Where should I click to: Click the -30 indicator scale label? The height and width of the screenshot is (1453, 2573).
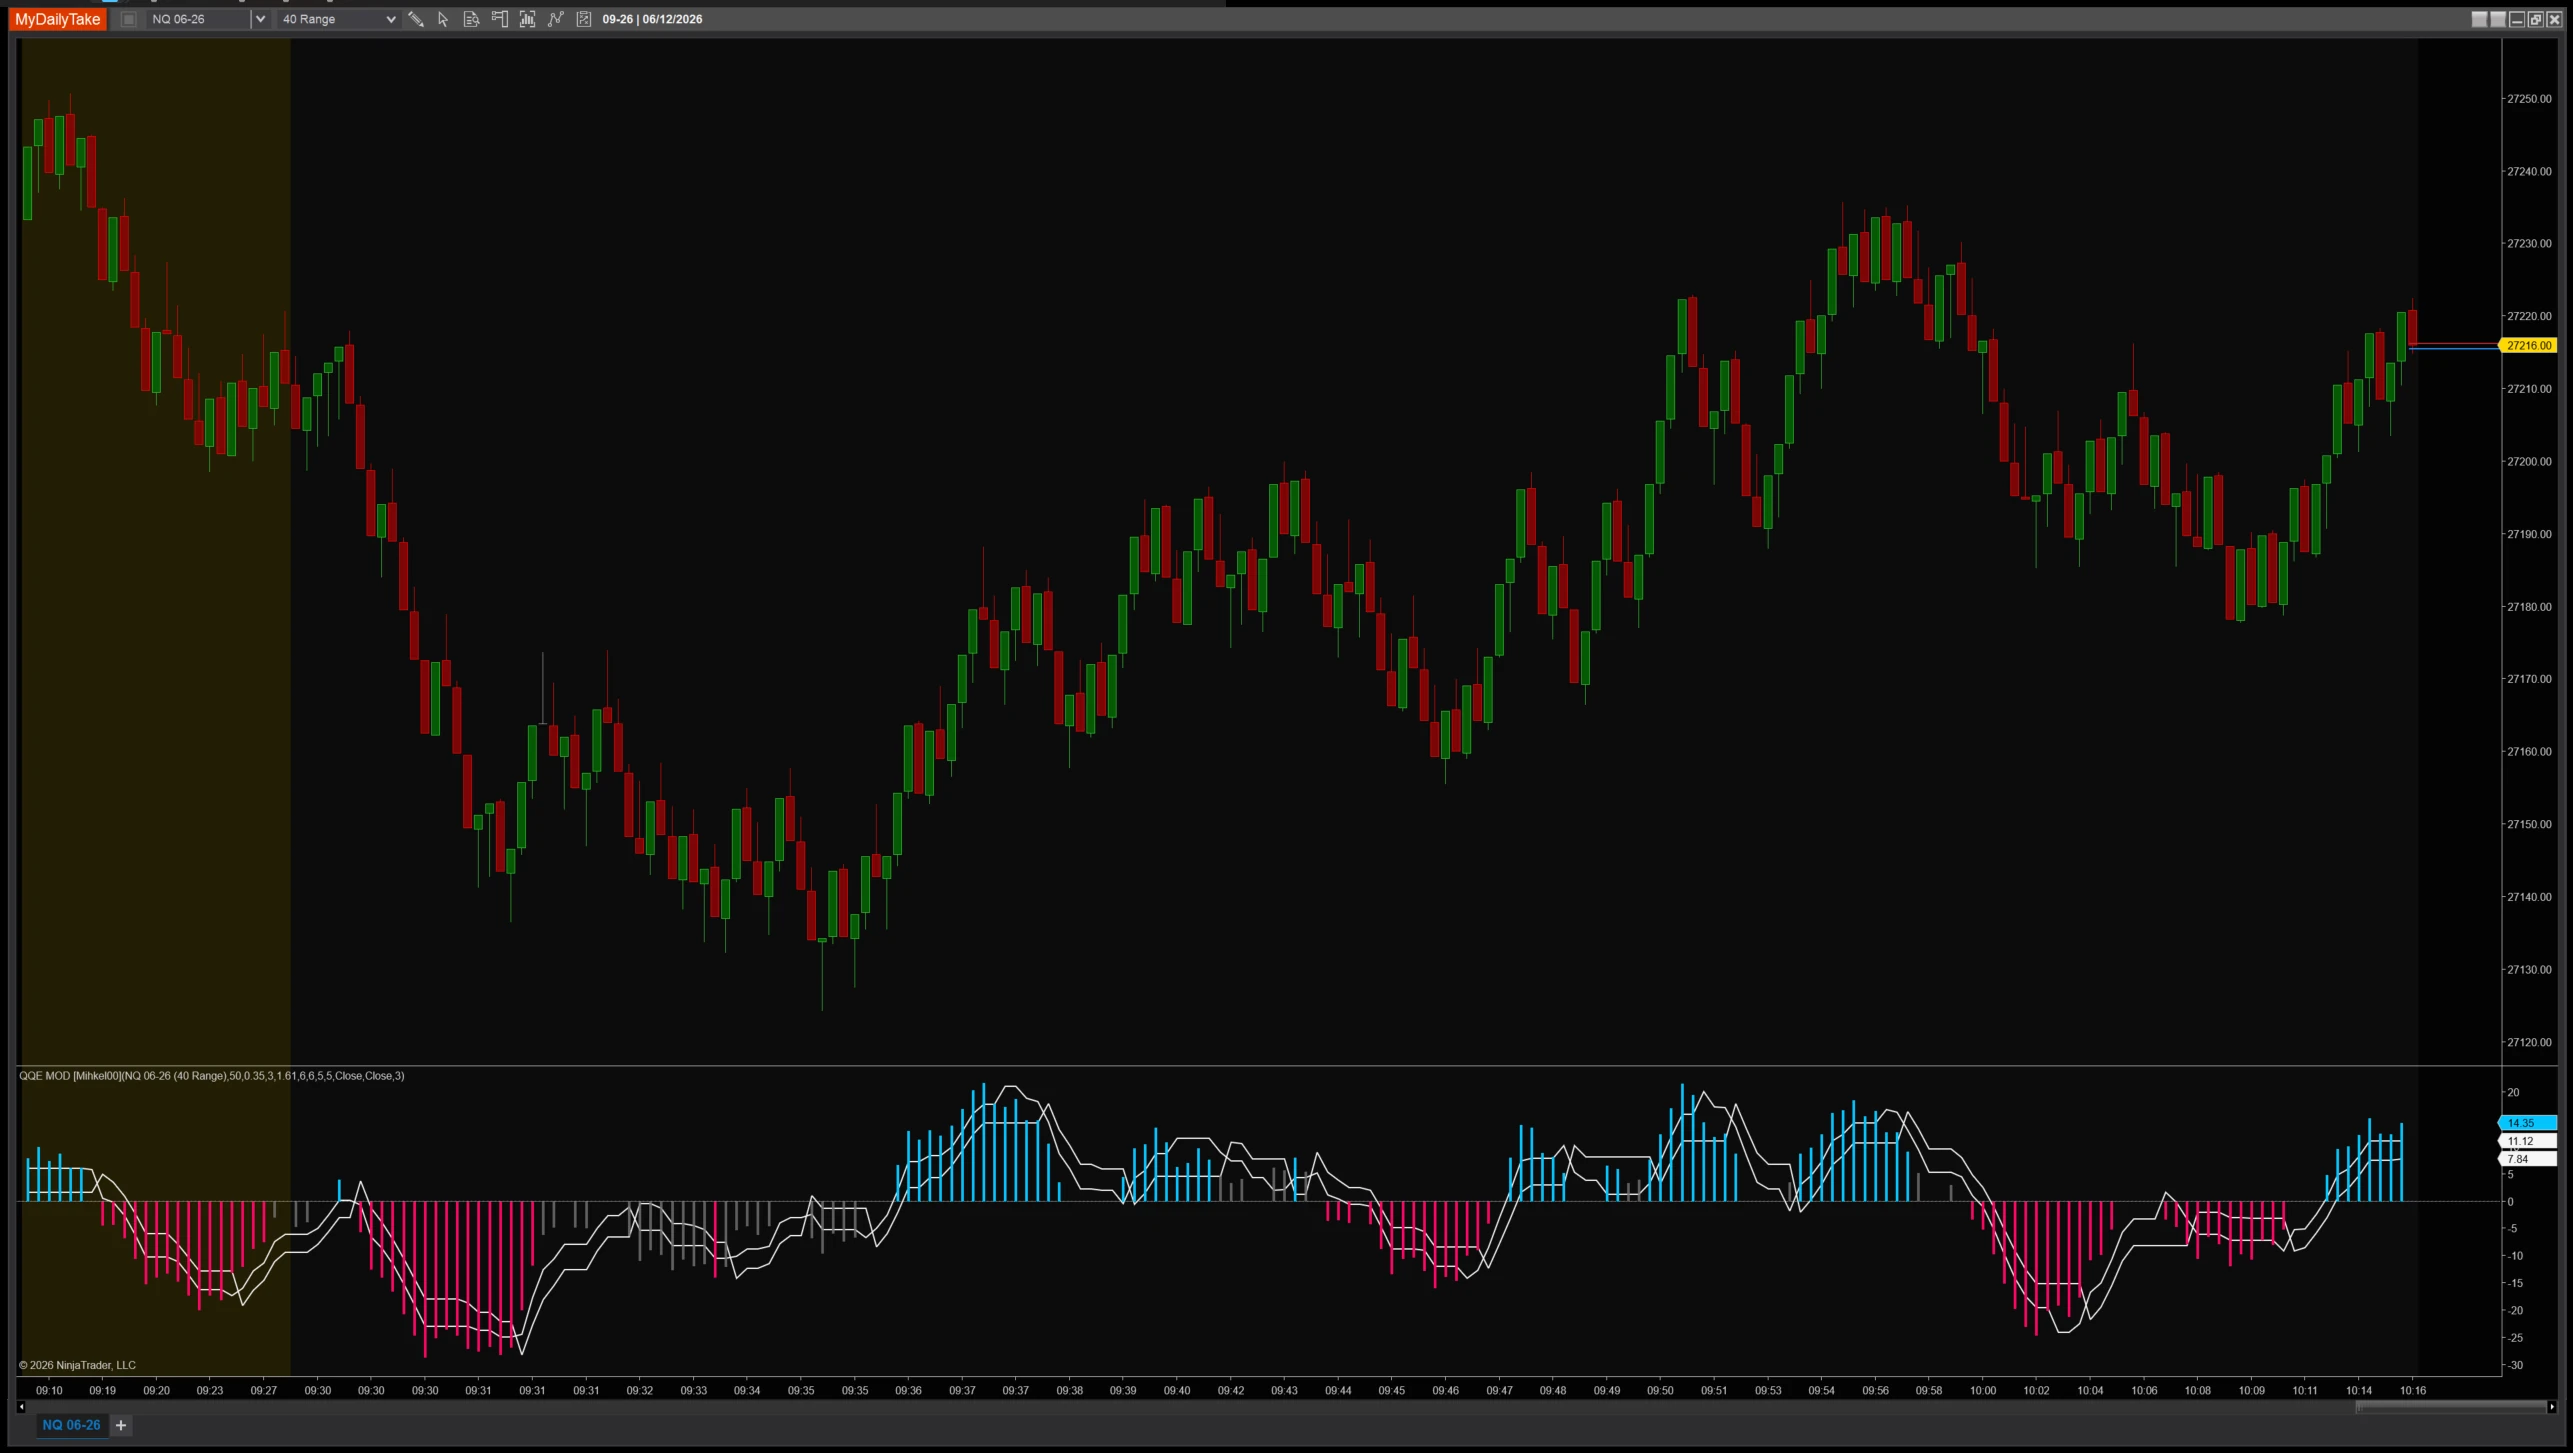click(2514, 1365)
